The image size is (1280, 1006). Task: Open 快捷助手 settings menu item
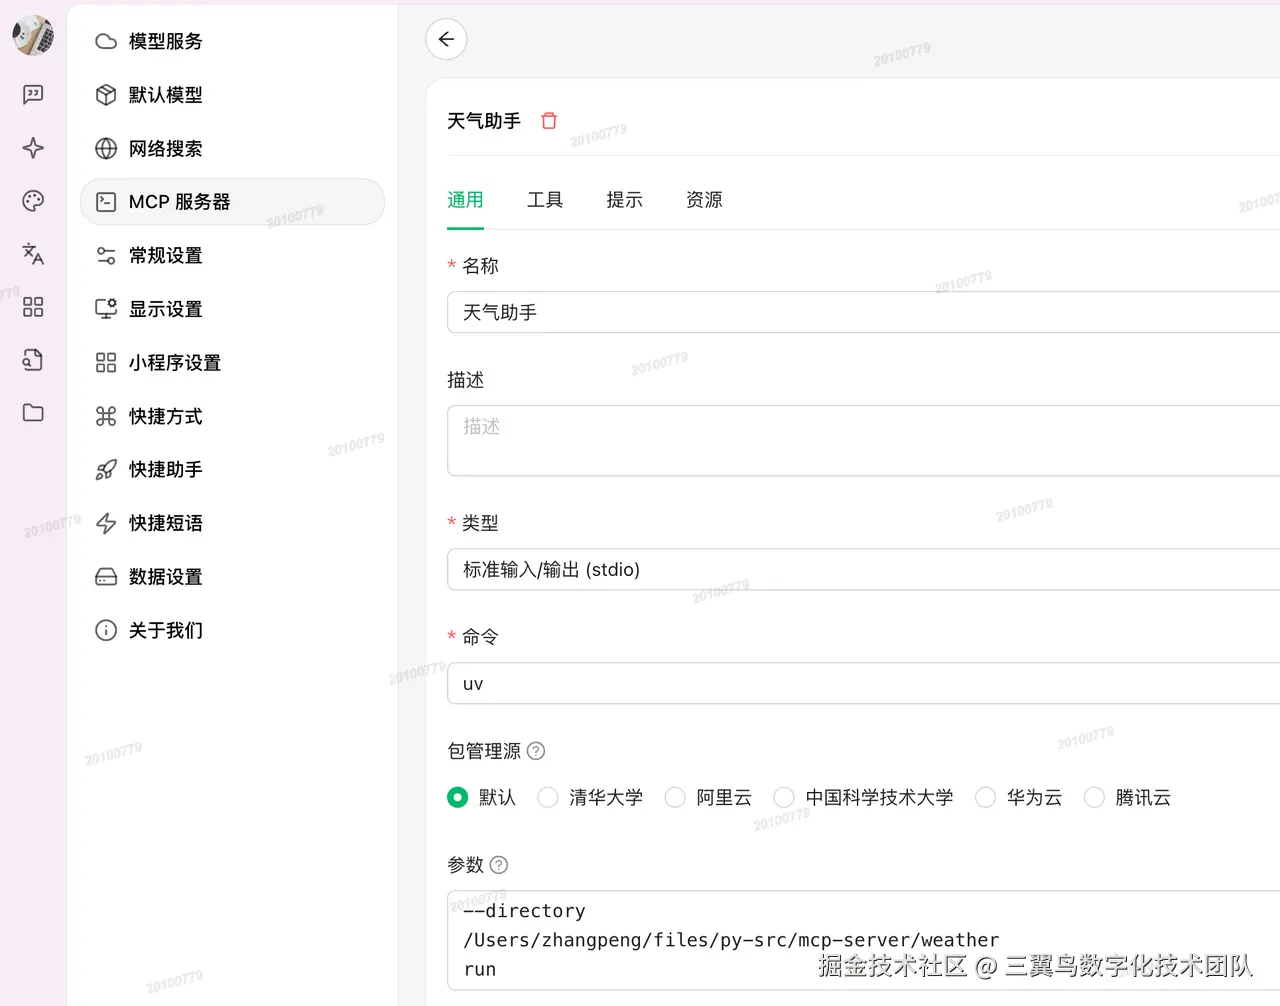click(x=232, y=470)
